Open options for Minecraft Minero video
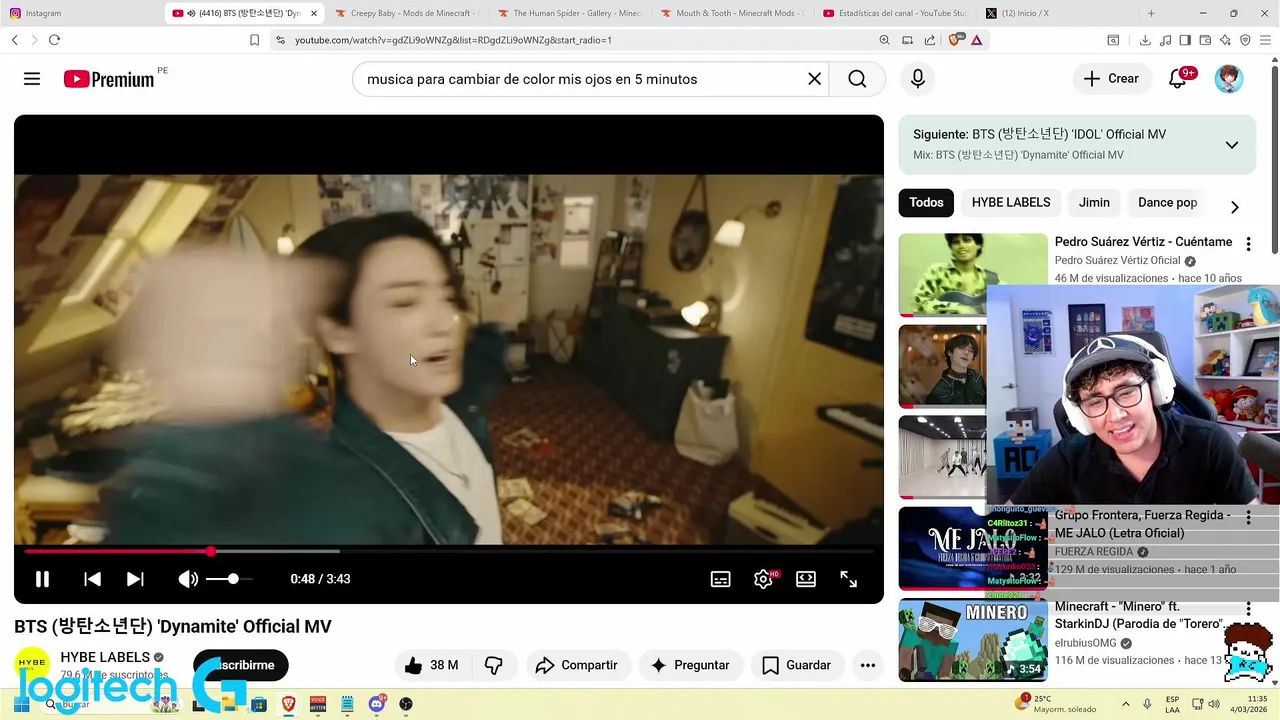Image resolution: width=1280 pixels, height=720 pixels. pyautogui.click(x=1248, y=609)
